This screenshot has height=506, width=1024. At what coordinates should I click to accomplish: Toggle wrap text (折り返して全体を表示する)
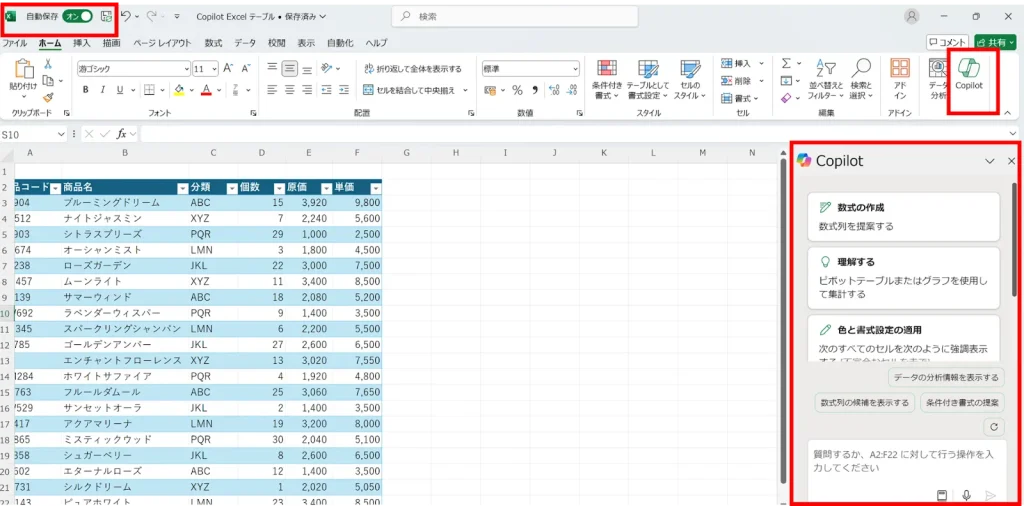click(x=411, y=69)
